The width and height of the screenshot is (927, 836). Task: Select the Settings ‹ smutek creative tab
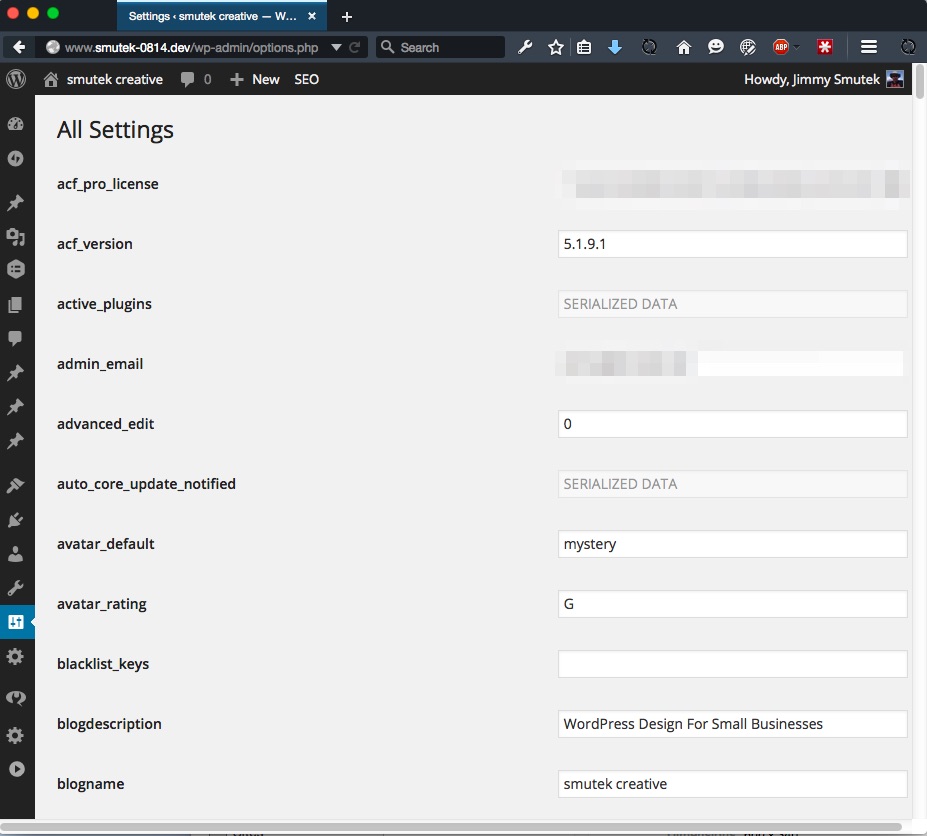click(x=222, y=16)
